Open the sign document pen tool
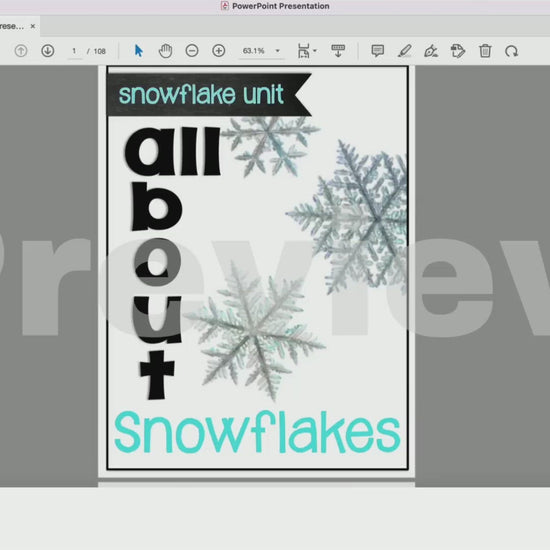Image resolution: width=550 pixels, height=550 pixels. point(431,51)
